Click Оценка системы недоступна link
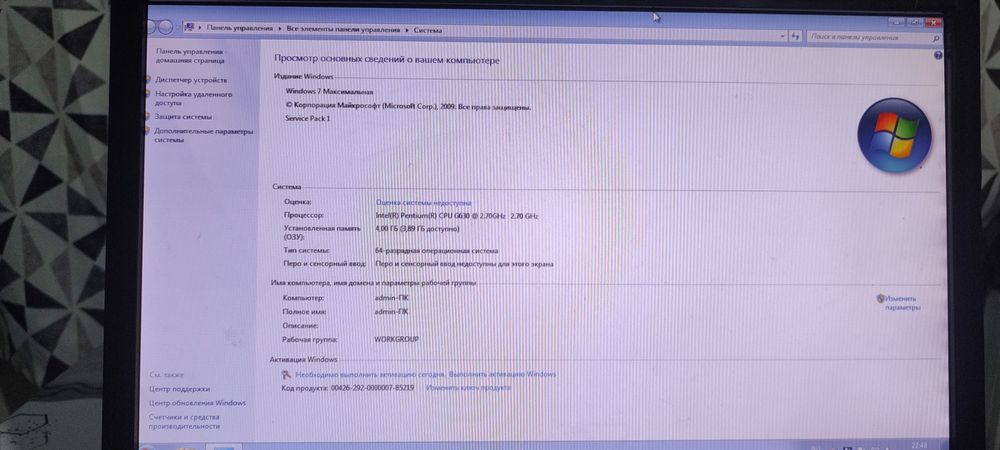The height and width of the screenshot is (450, 1000). 423,203
